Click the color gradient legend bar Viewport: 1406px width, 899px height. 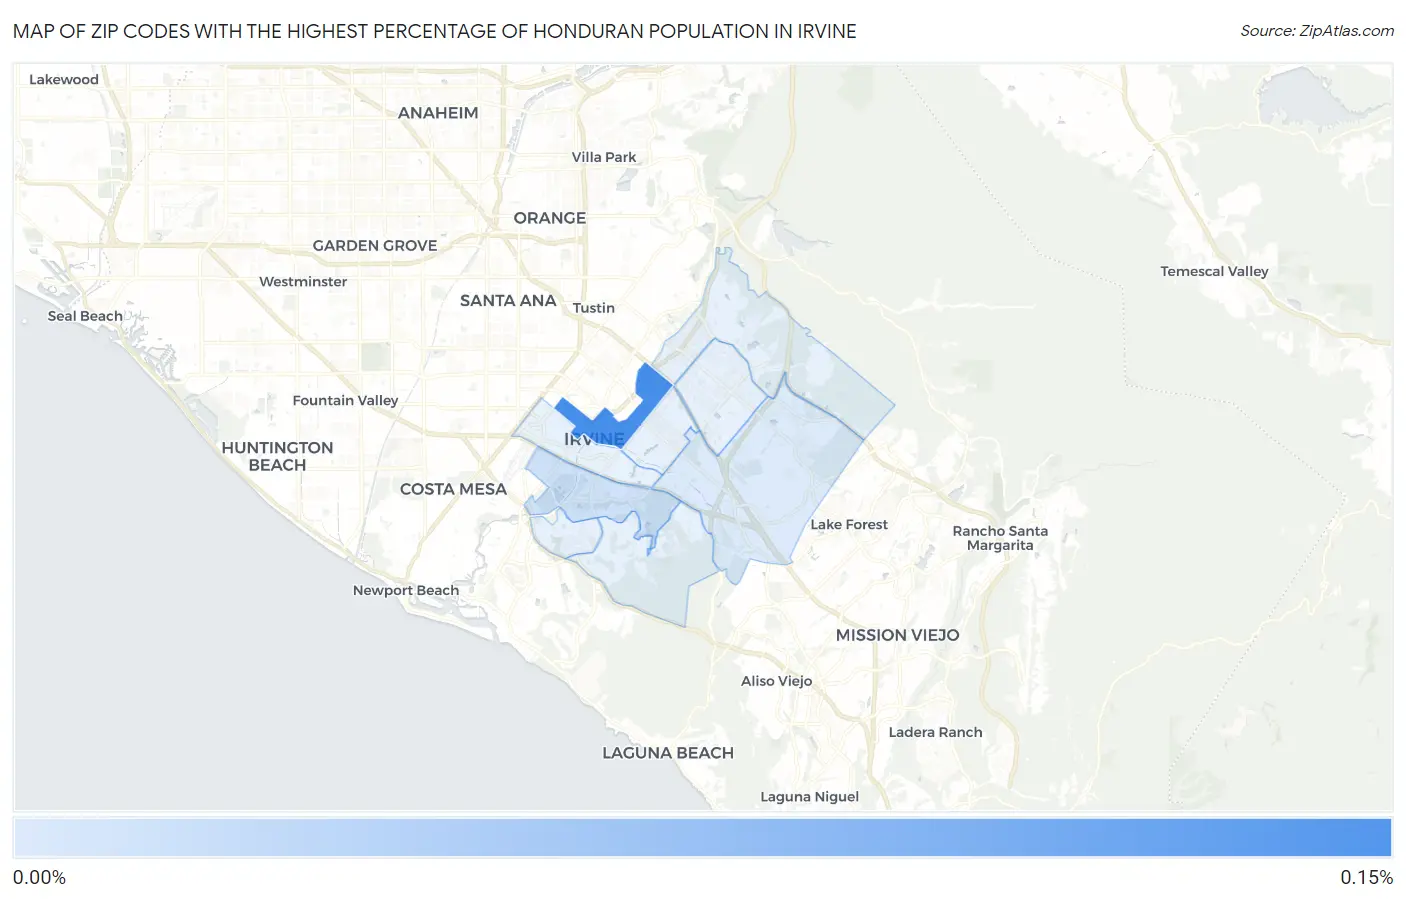click(x=702, y=838)
